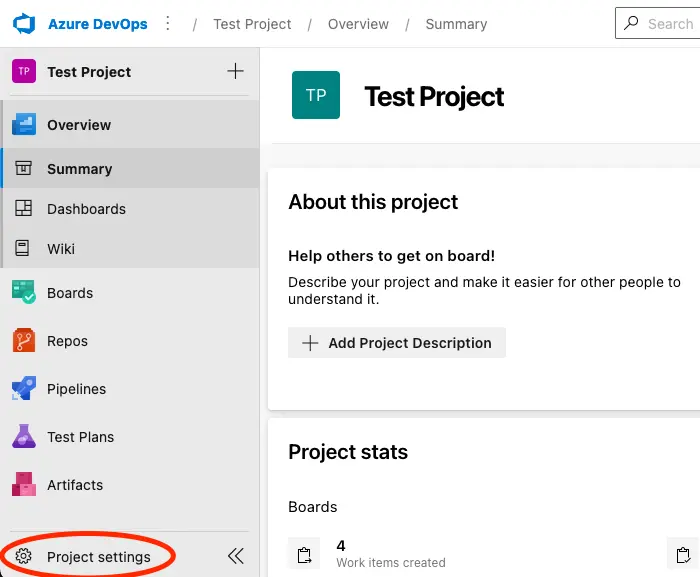700x577 pixels.
Task: Select Summary in the sidebar
Action: (130, 168)
